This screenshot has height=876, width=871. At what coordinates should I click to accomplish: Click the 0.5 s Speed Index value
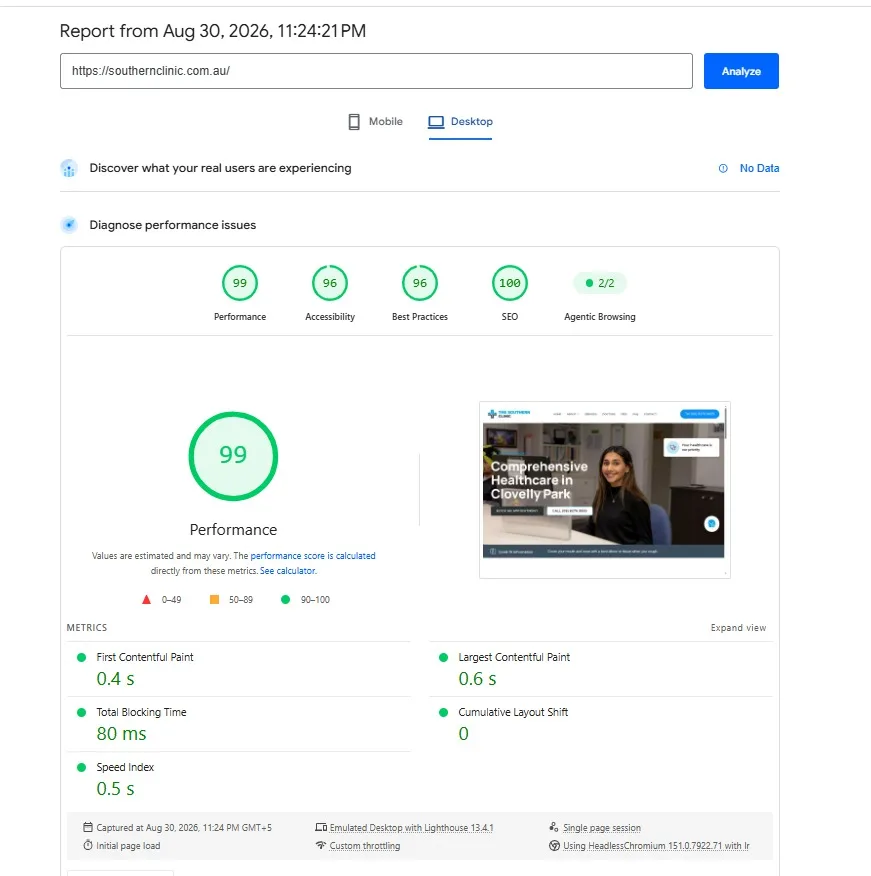[x=116, y=789]
